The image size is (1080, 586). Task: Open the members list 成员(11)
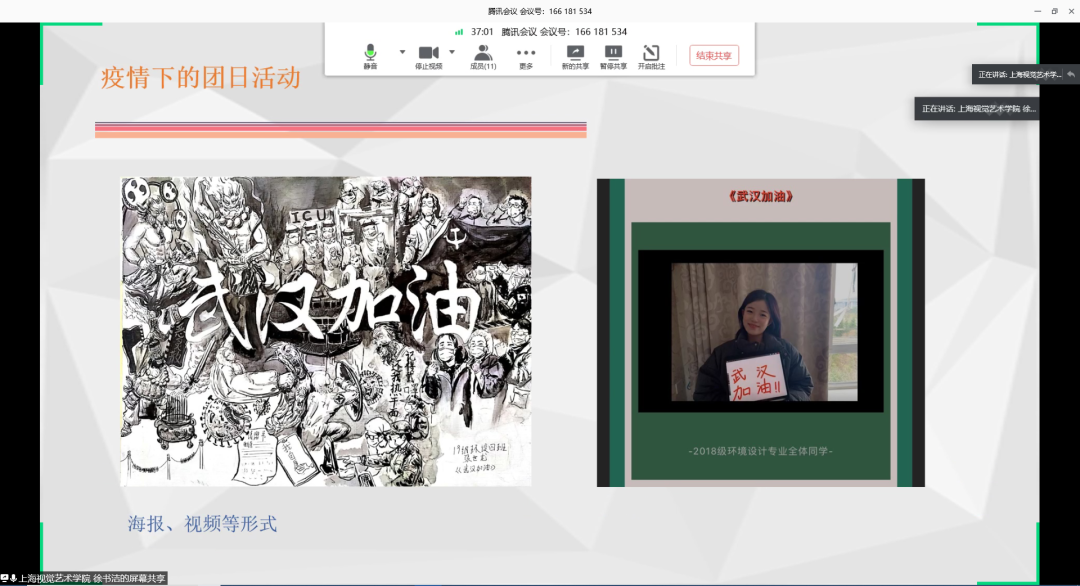coord(483,56)
